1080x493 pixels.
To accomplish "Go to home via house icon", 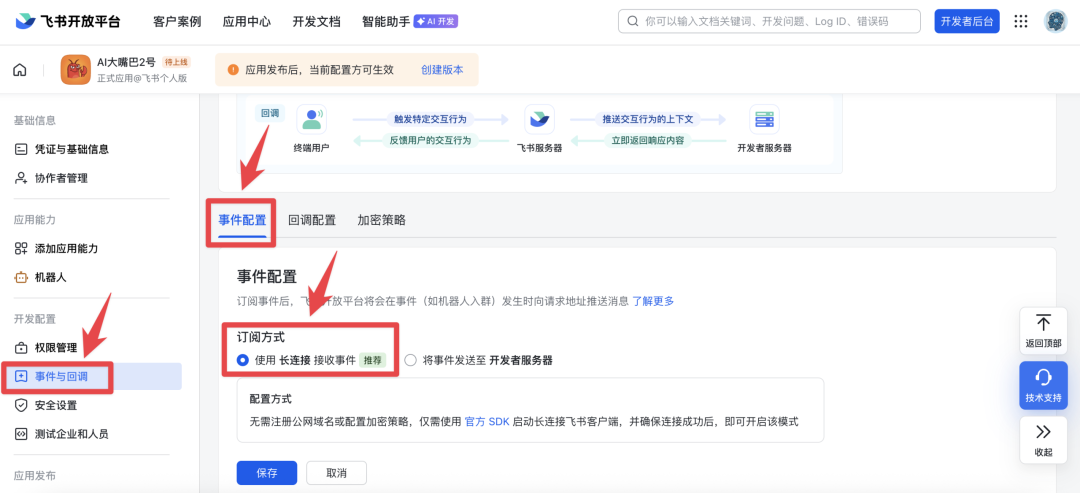I will point(20,70).
